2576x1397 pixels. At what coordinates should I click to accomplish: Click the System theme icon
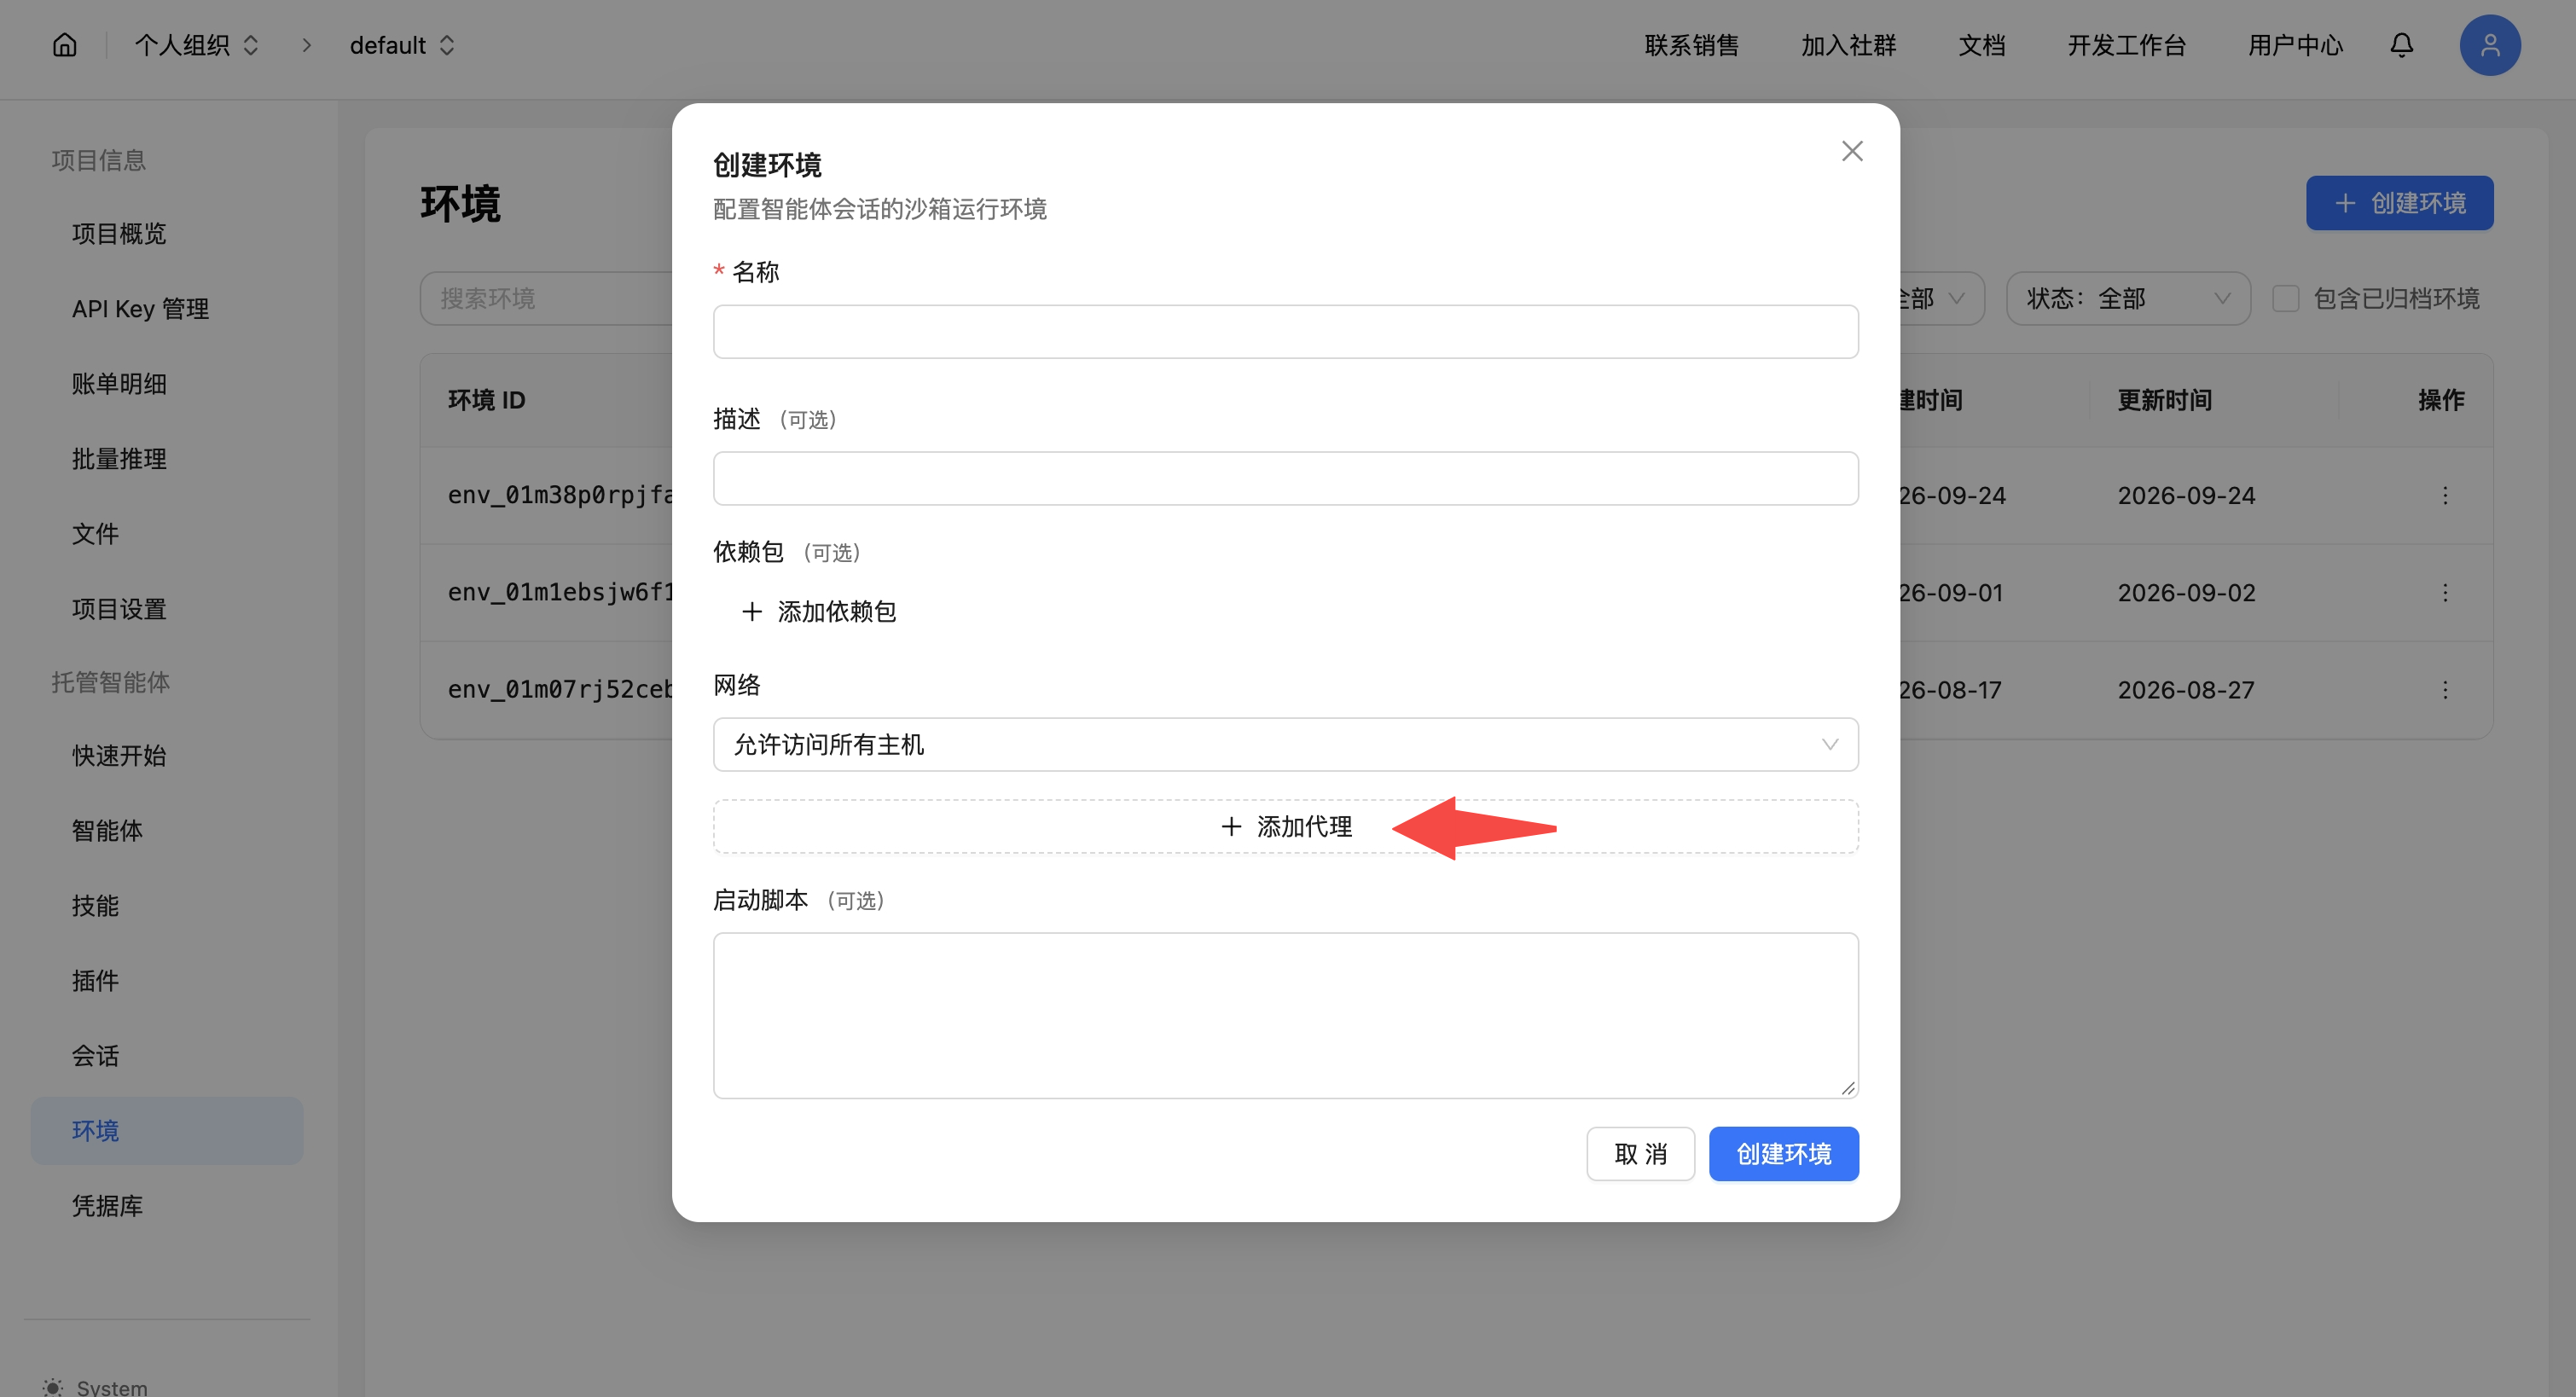[x=53, y=1386]
